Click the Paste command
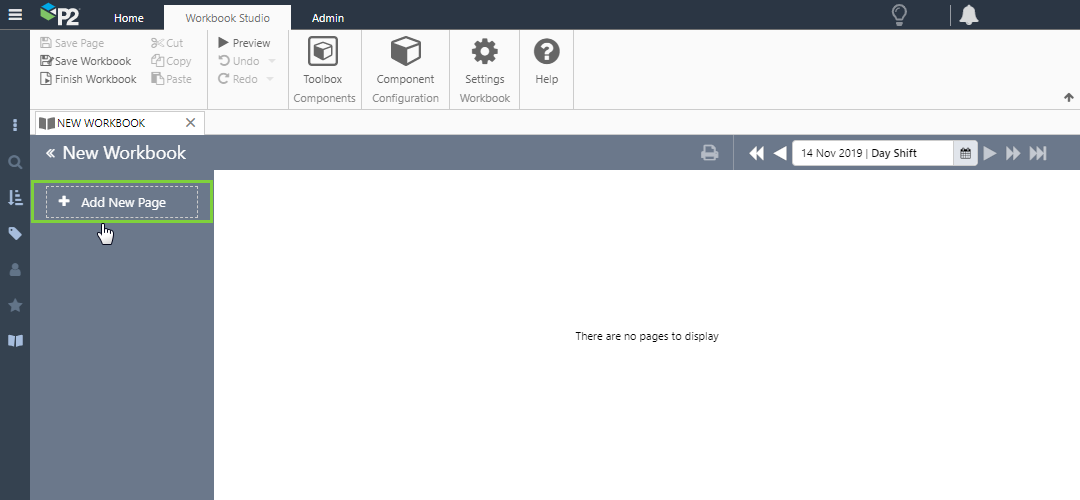Viewport: 1080px width, 500px height. tap(172, 79)
